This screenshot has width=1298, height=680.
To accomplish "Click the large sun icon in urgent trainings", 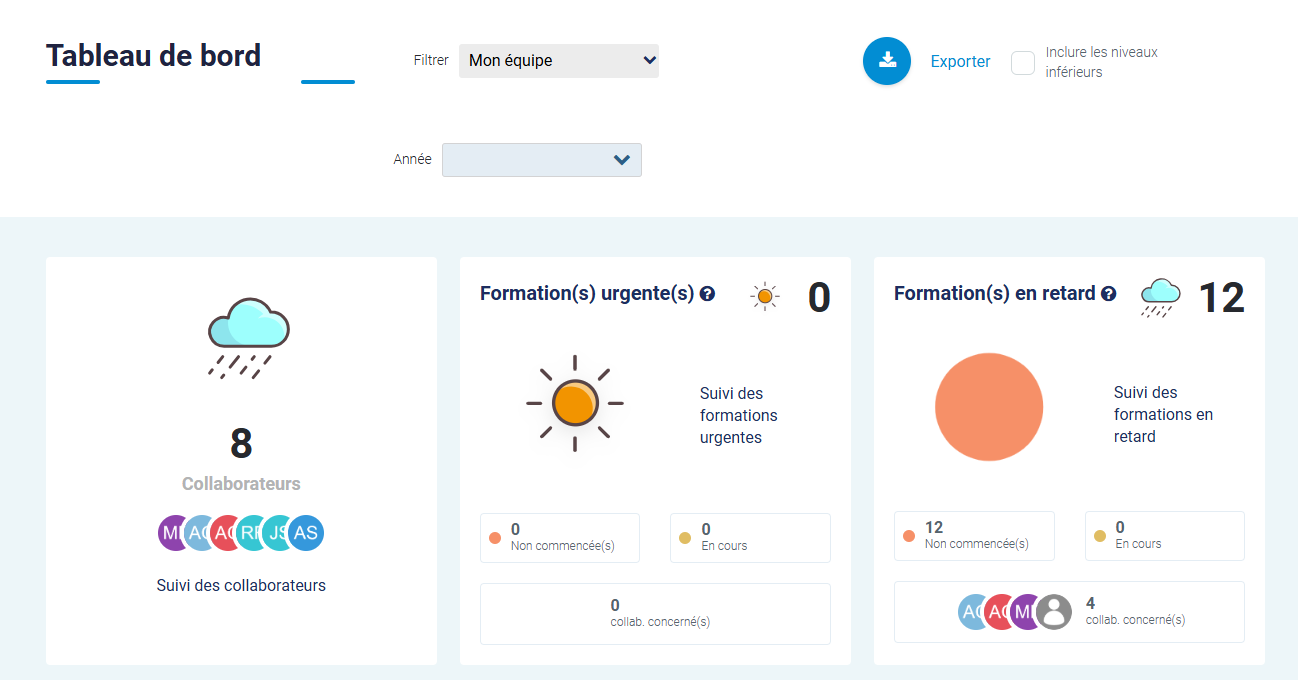I will [x=575, y=403].
